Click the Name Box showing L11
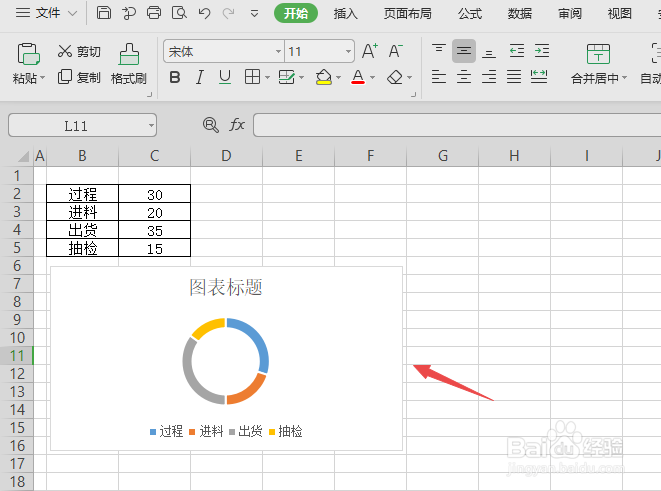 [x=82, y=125]
